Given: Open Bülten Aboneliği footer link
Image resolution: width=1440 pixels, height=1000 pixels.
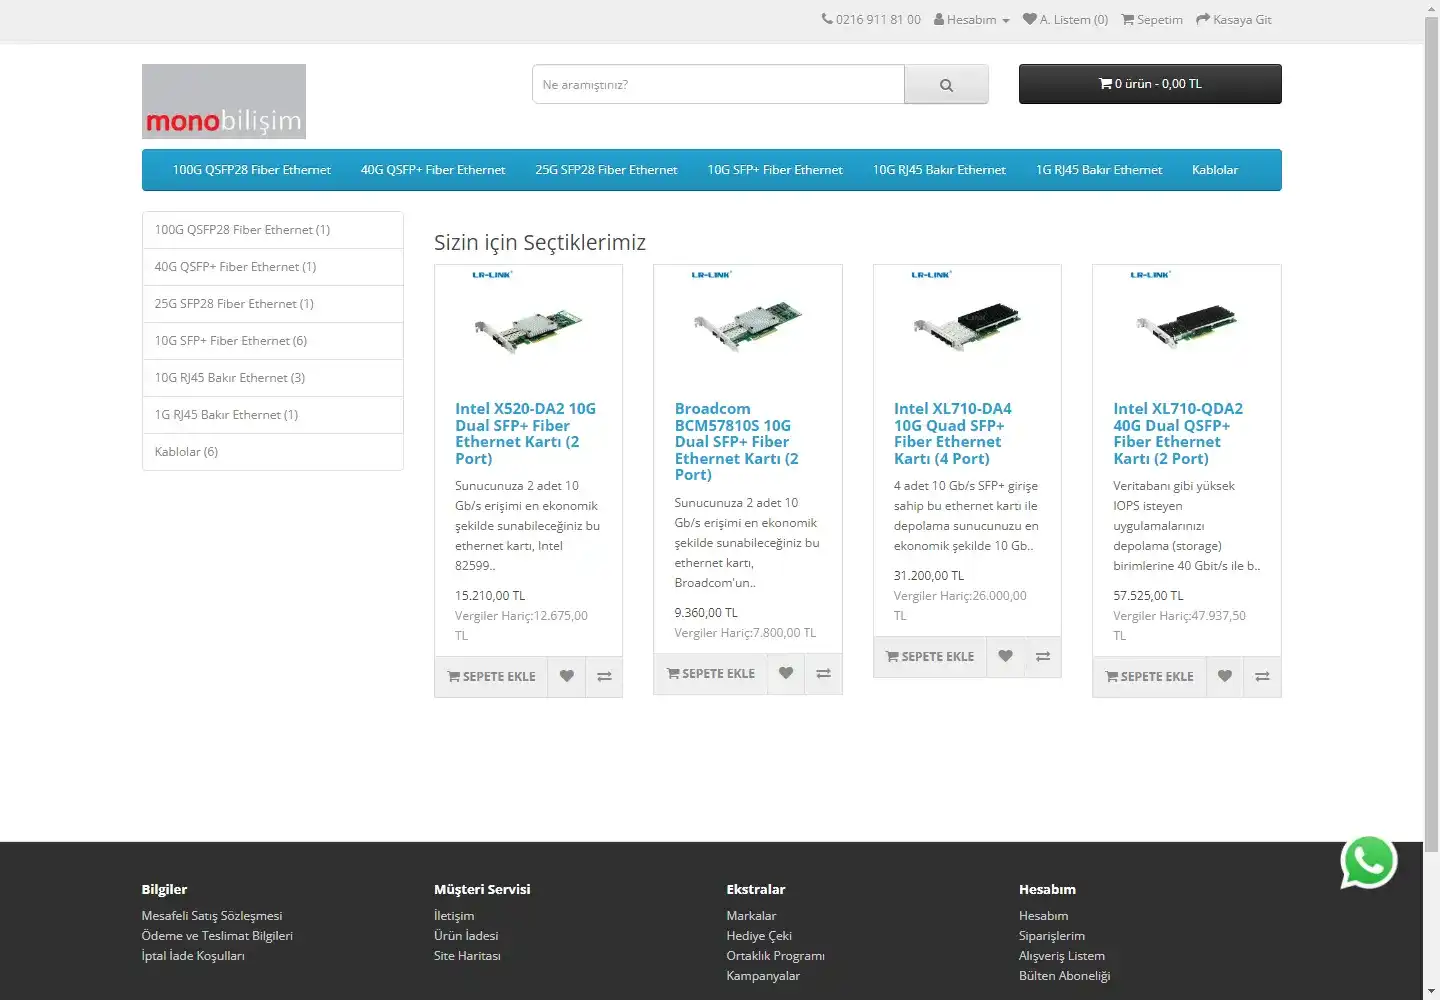Looking at the screenshot, I should 1065,976.
